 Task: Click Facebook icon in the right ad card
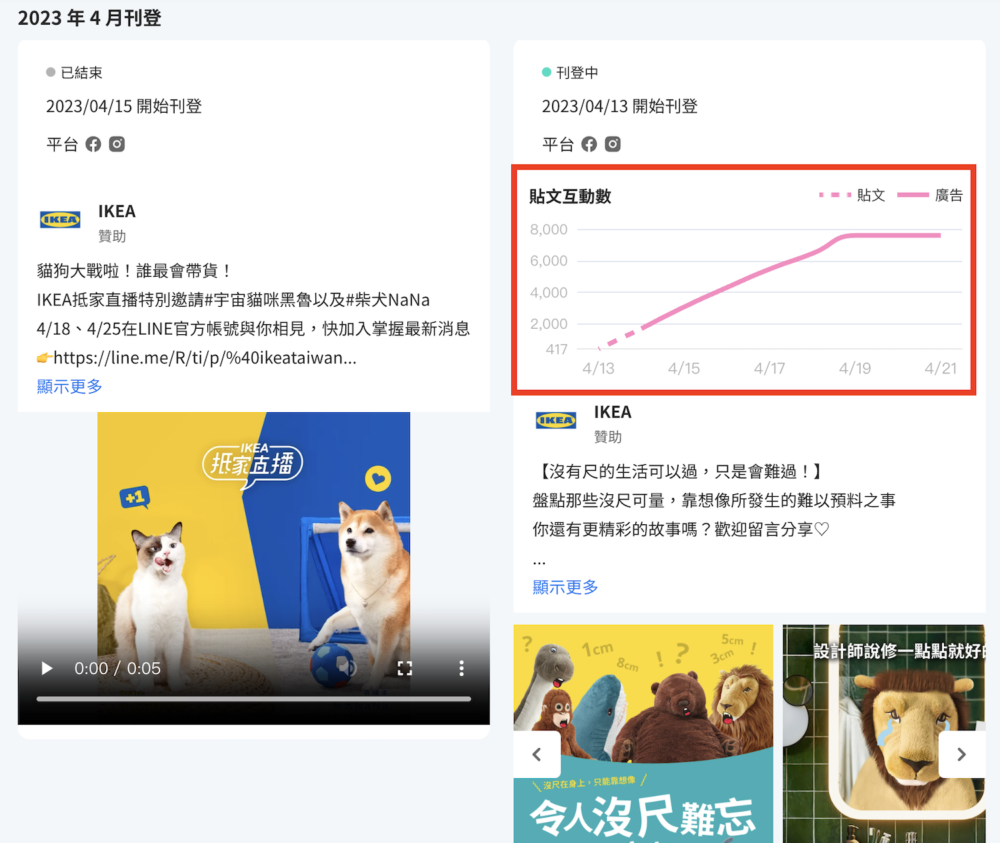[x=589, y=144]
